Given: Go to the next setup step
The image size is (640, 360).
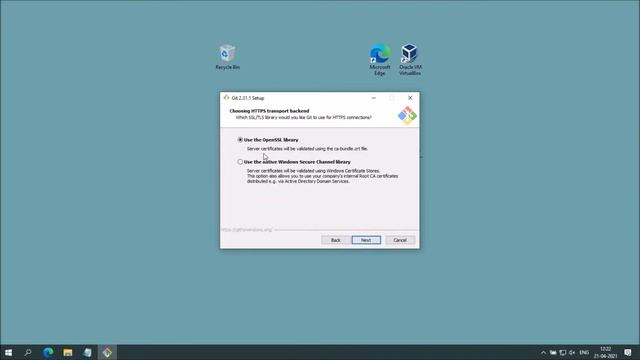Looking at the screenshot, I should coord(366,240).
